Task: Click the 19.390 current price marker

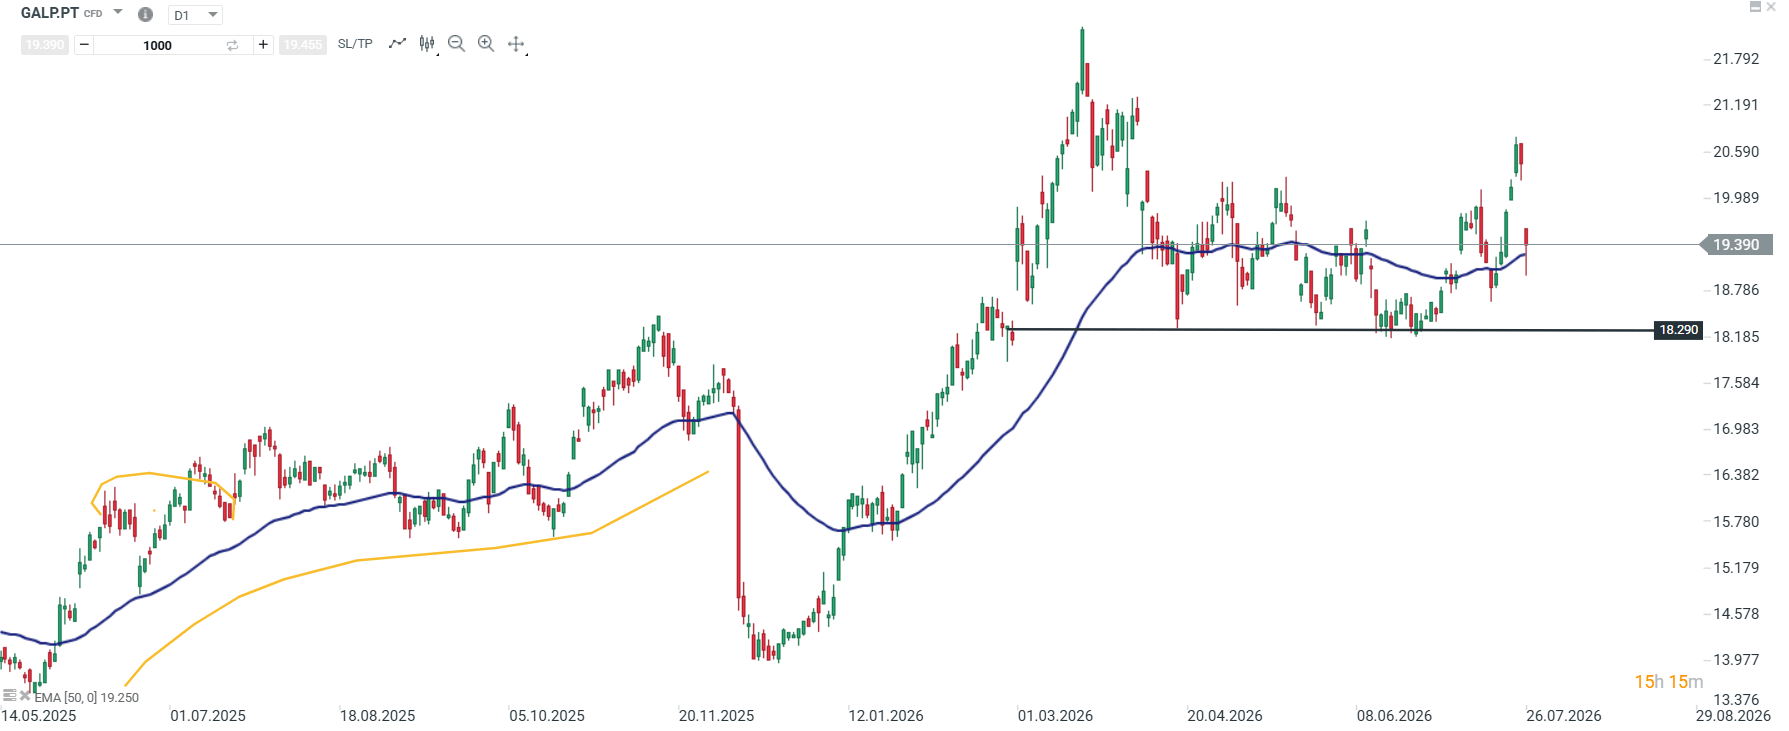Action: (x=1736, y=244)
